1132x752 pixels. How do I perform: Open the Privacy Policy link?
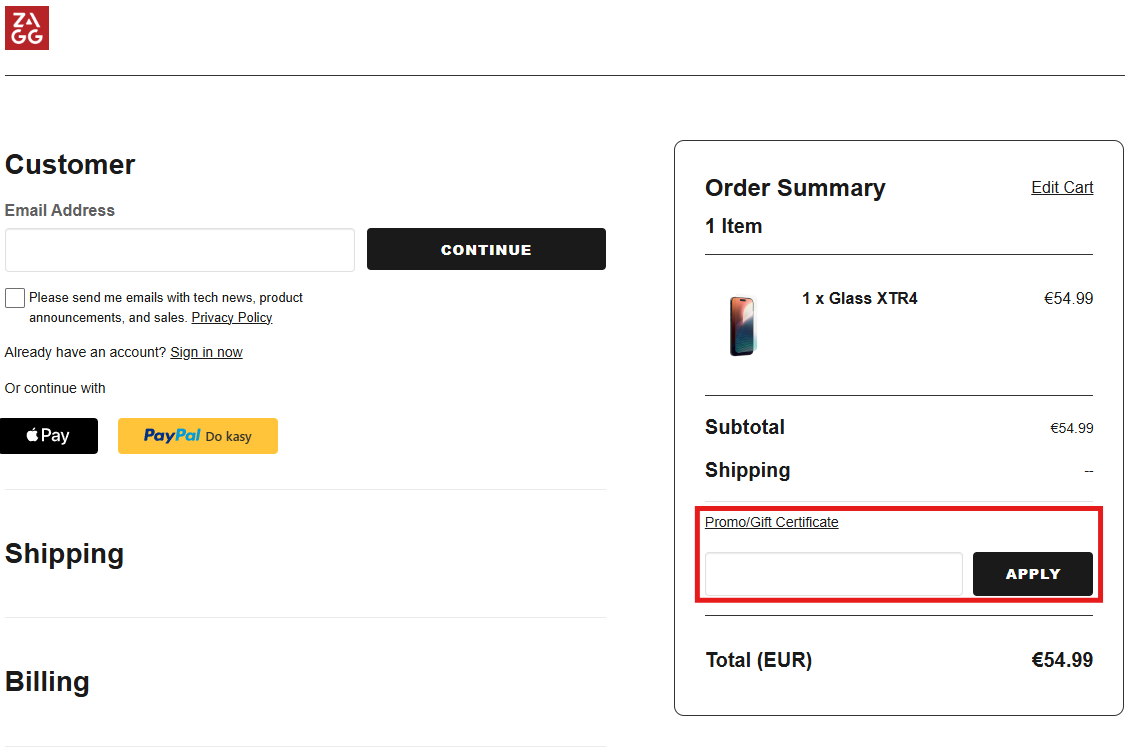232,318
